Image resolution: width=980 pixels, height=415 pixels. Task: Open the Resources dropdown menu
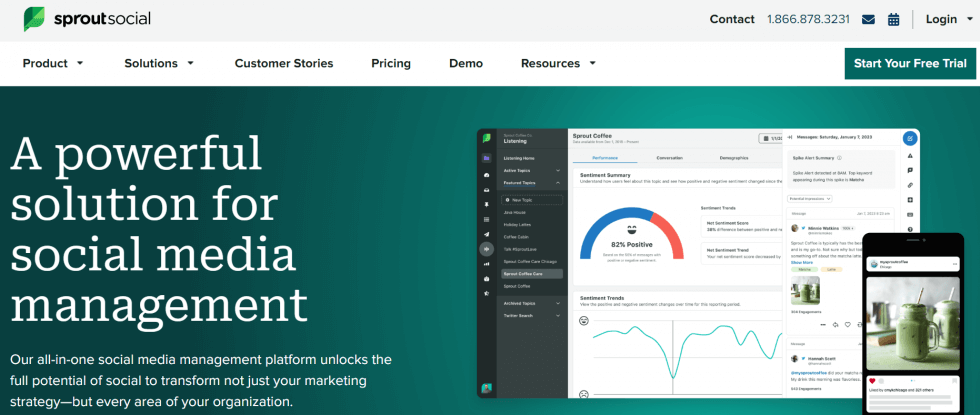(x=558, y=63)
